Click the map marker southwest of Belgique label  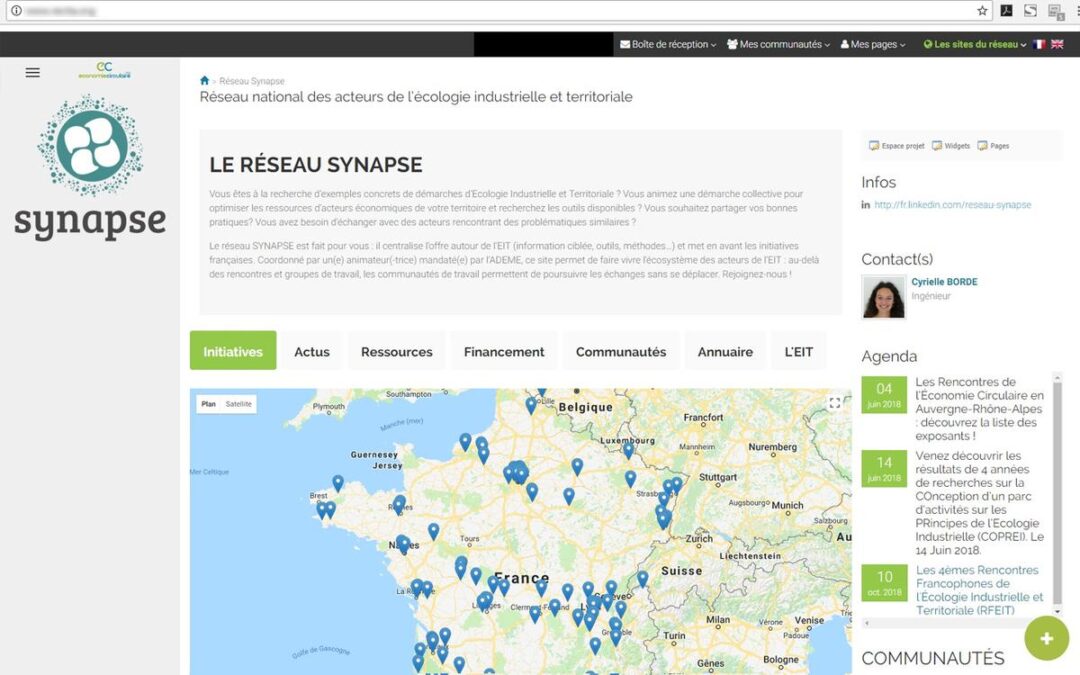tap(531, 406)
